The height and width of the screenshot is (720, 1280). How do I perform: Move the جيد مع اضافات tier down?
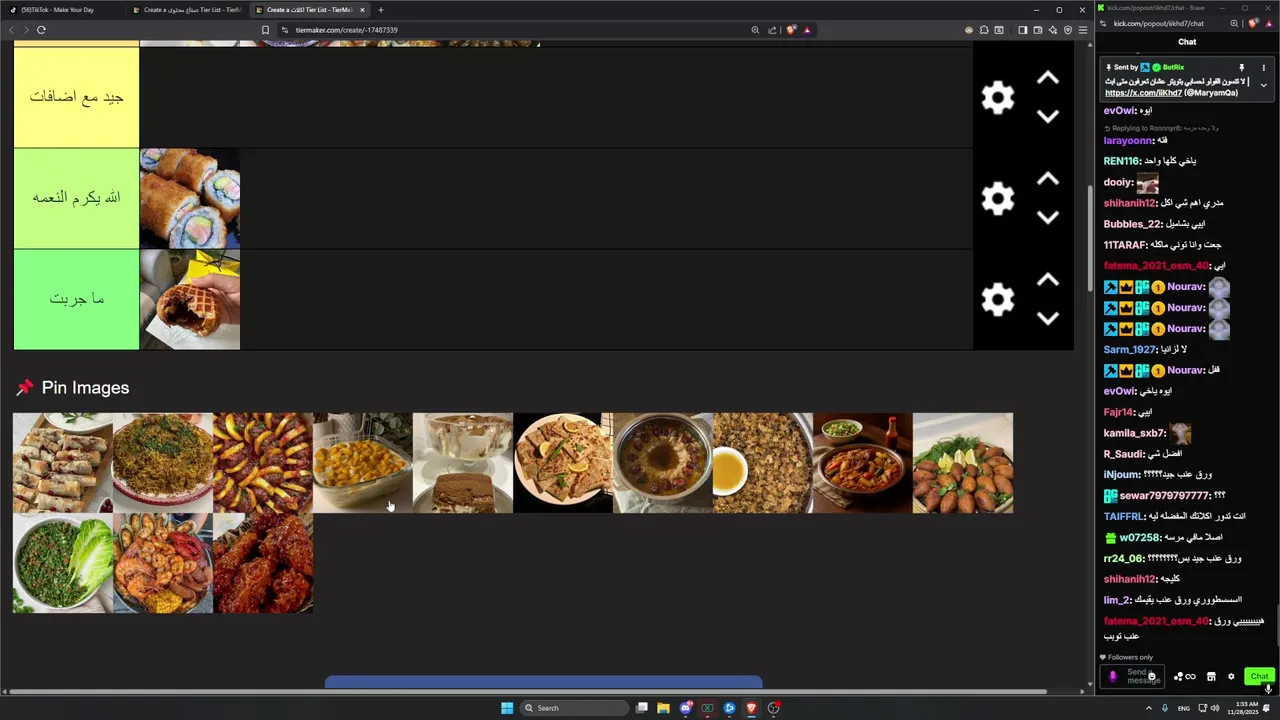(1047, 116)
